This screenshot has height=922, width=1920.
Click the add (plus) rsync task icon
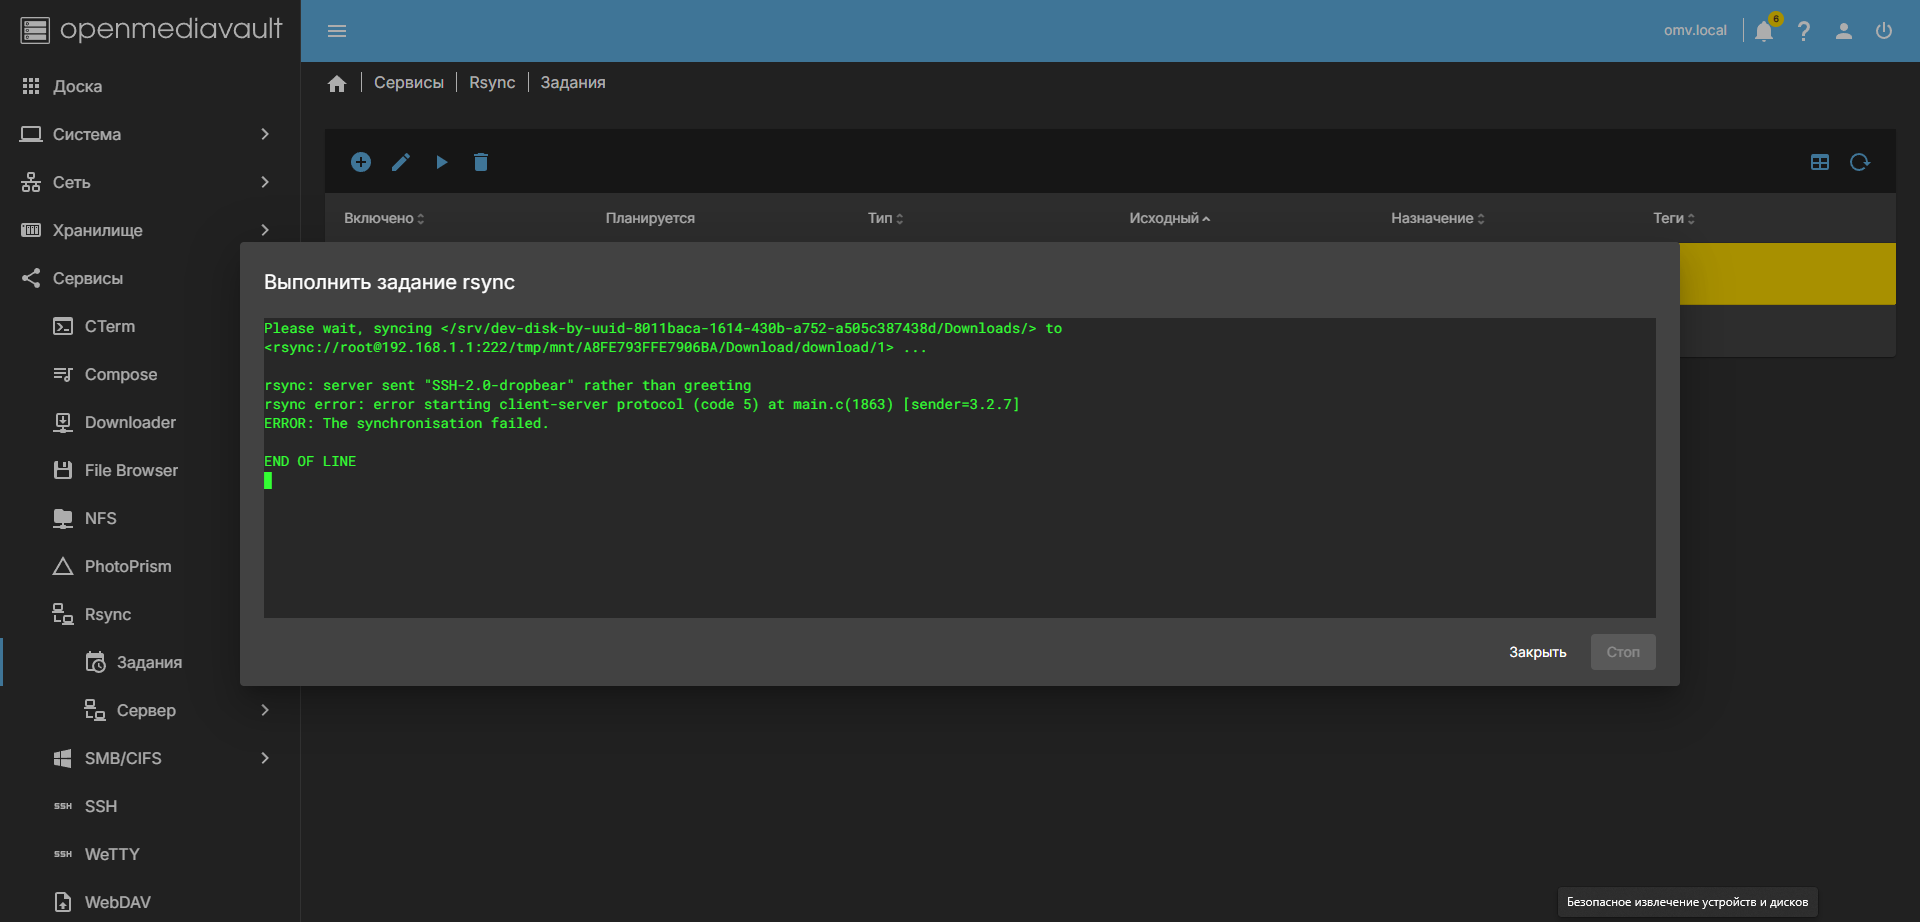point(361,162)
